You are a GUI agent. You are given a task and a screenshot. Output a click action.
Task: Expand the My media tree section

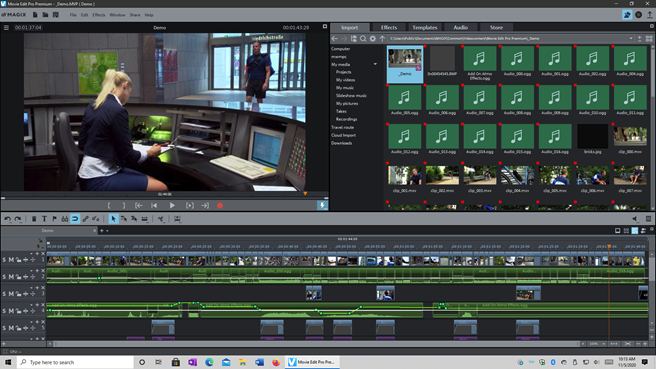click(375, 64)
